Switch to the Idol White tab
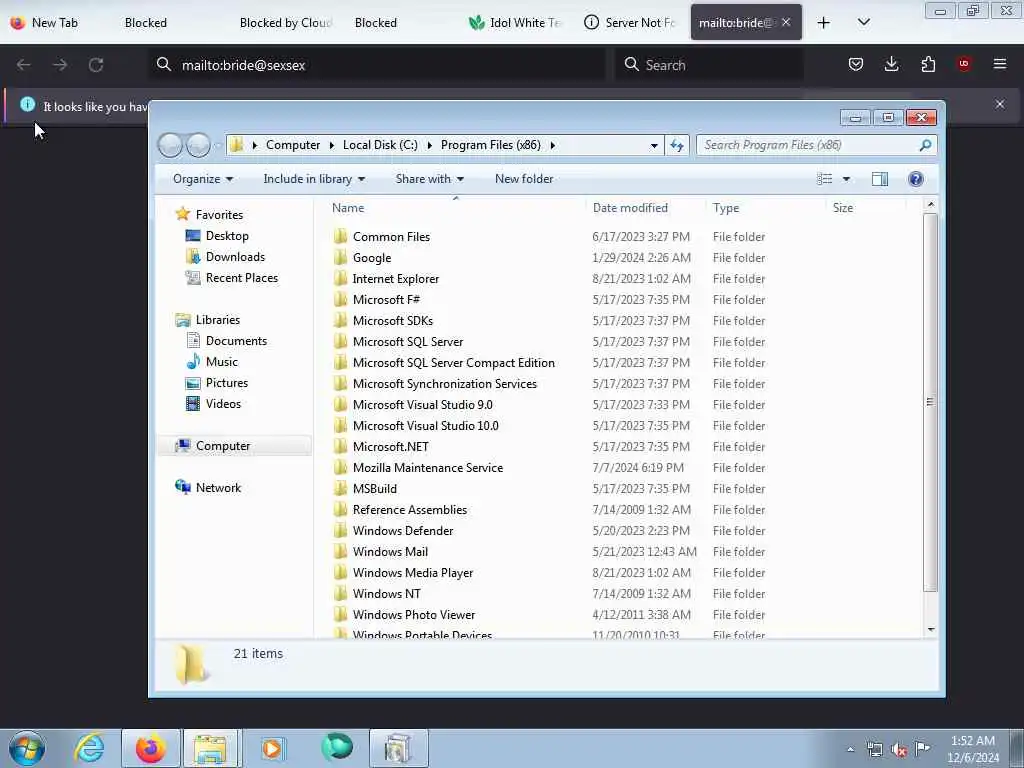Viewport: 1024px width, 768px height. pos(516,23)
